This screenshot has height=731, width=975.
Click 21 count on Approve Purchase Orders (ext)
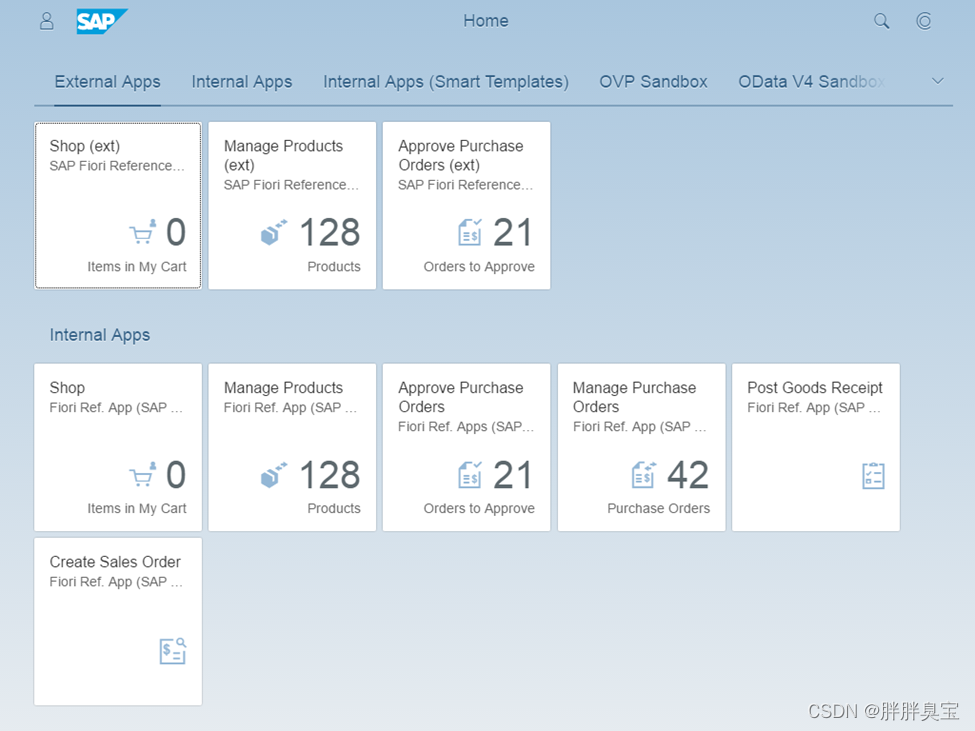click(513, 232)
